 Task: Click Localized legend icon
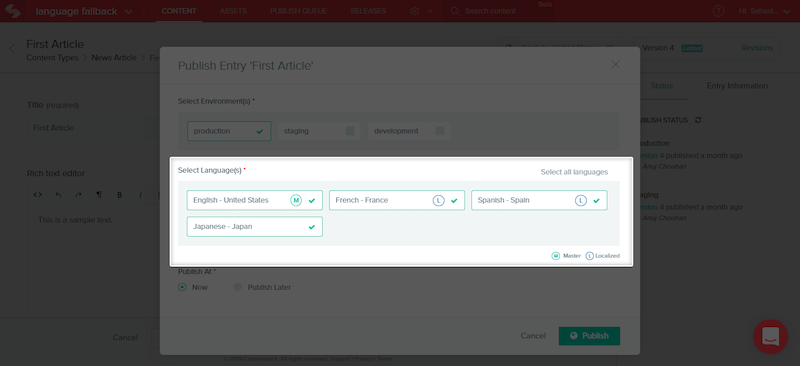[589, 256]
